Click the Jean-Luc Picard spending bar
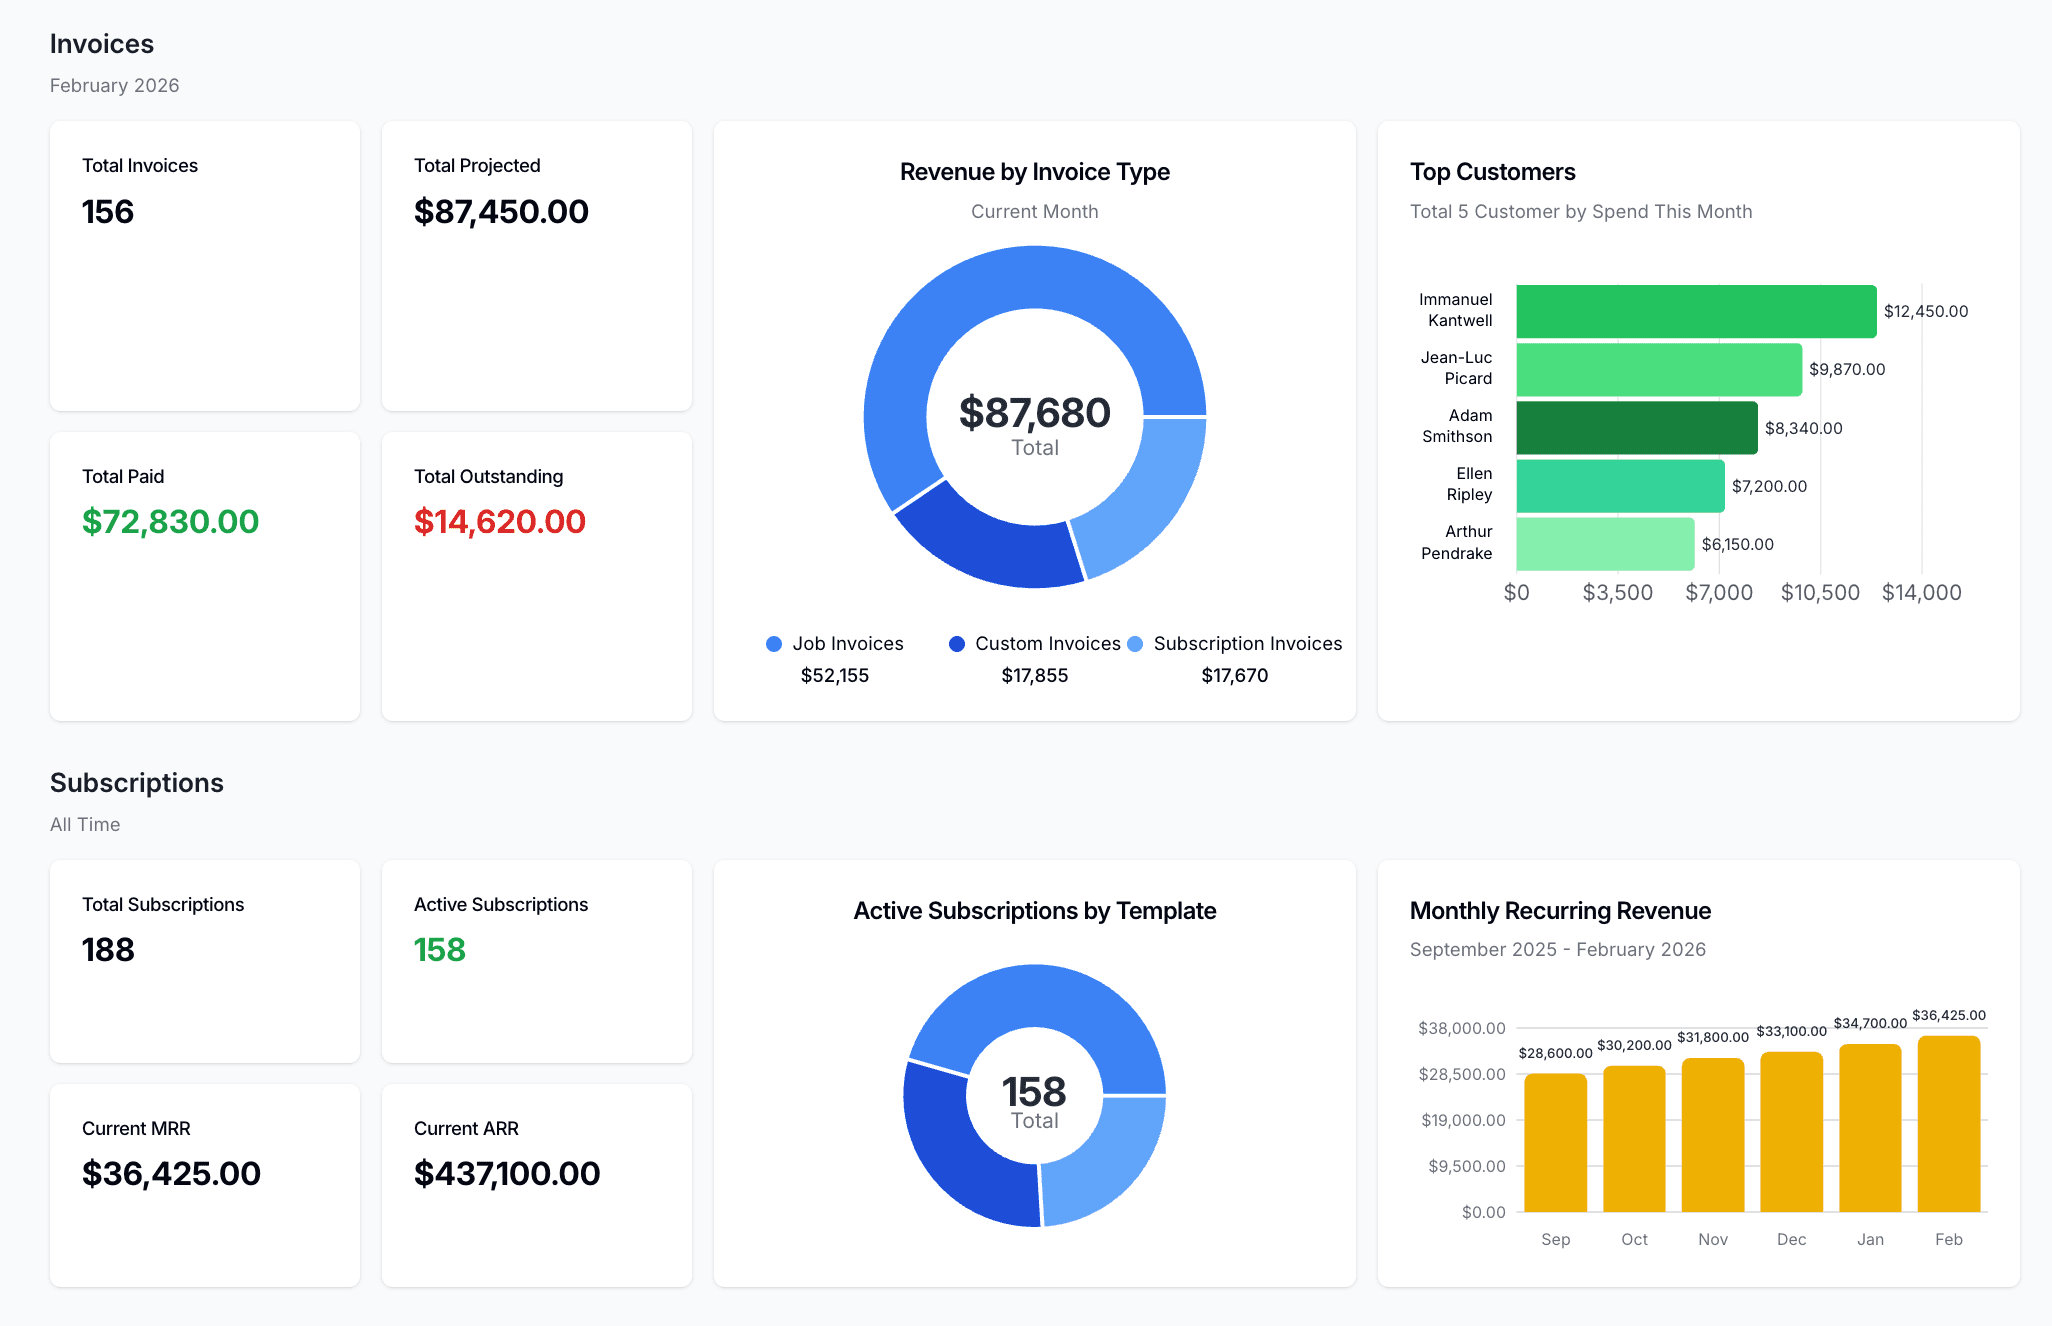This screenshot has height=1326, width=2052. pos(1658,370)
